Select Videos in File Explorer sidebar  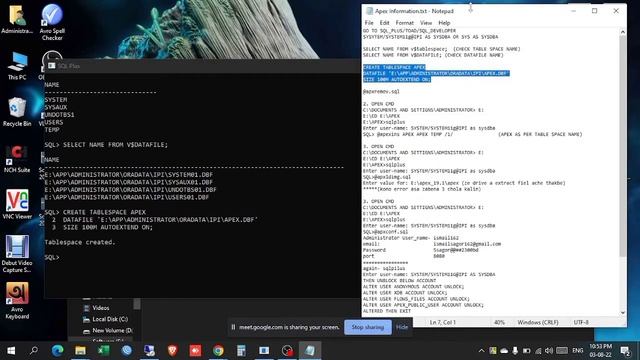point(100,308)
